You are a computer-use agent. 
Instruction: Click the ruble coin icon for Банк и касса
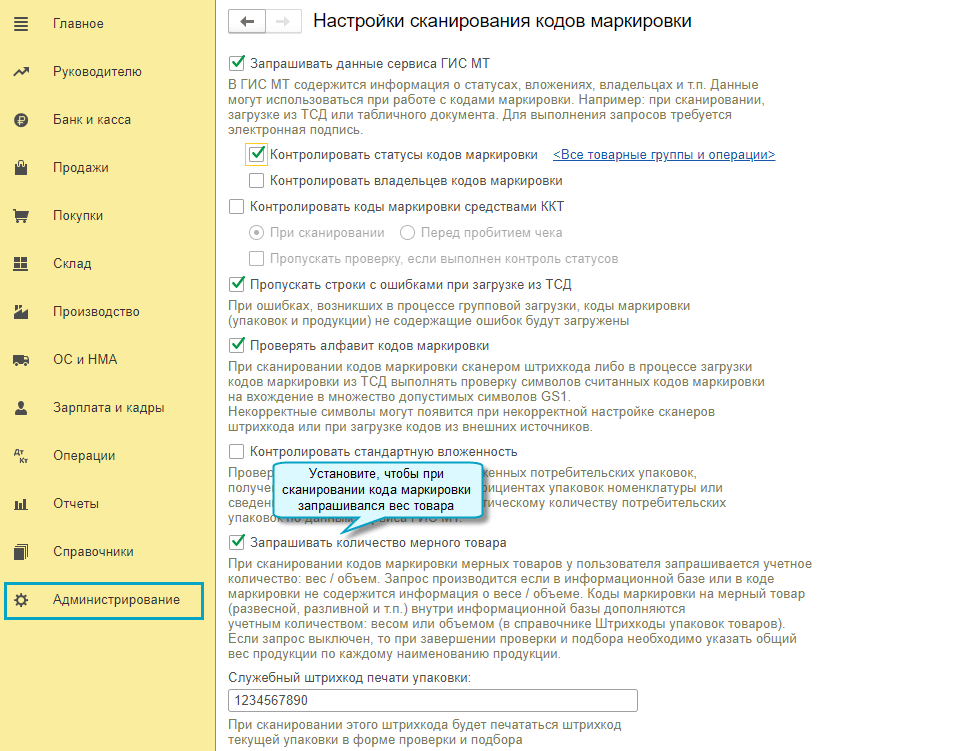pyautogui.click(x=21, y=120)
